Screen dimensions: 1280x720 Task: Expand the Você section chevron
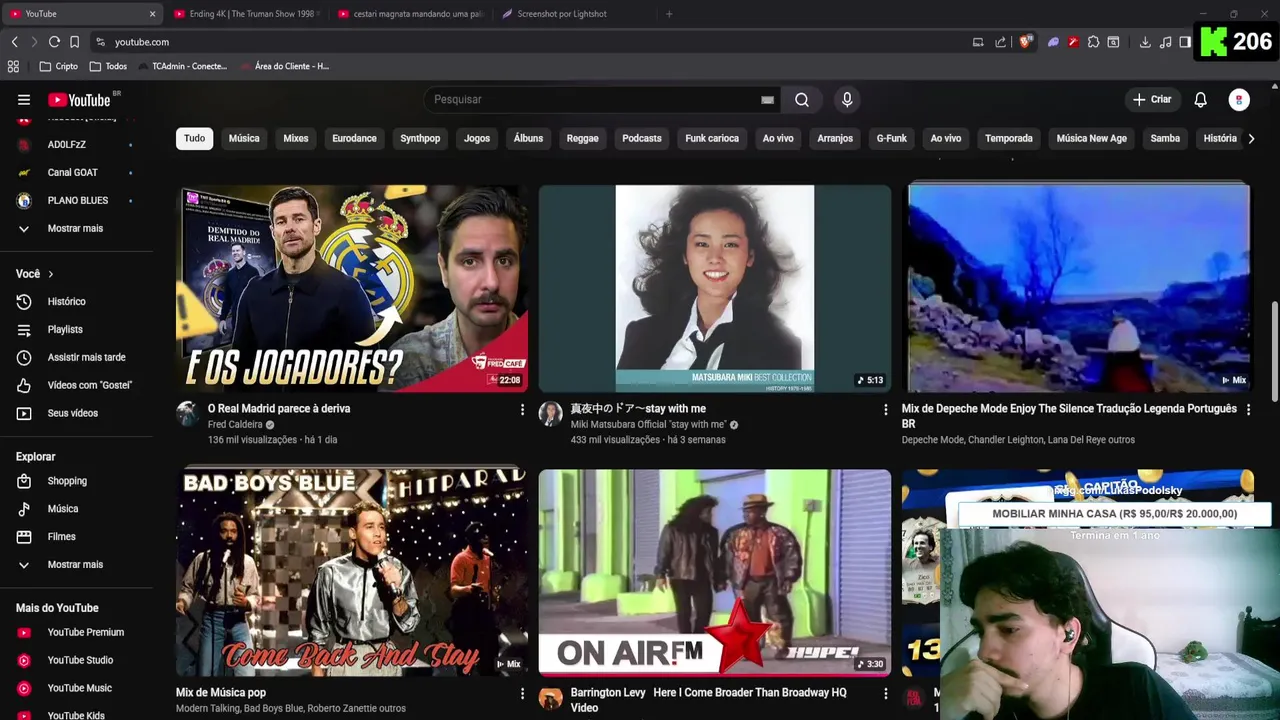51,274
